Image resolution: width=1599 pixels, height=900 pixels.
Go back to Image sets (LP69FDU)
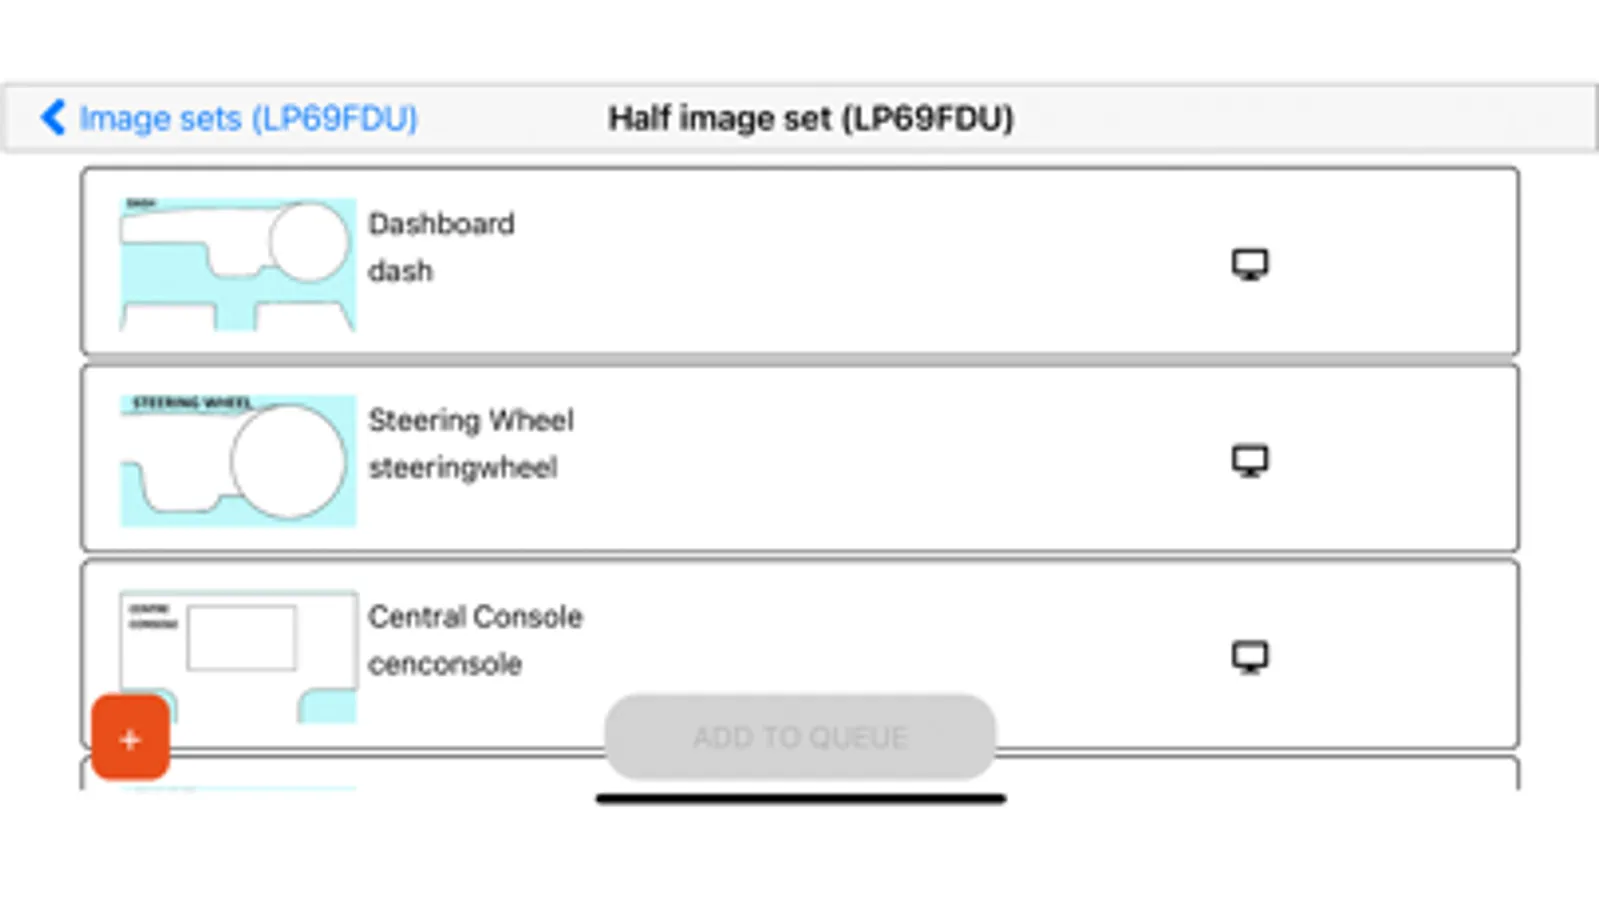(x=248, y=118)
